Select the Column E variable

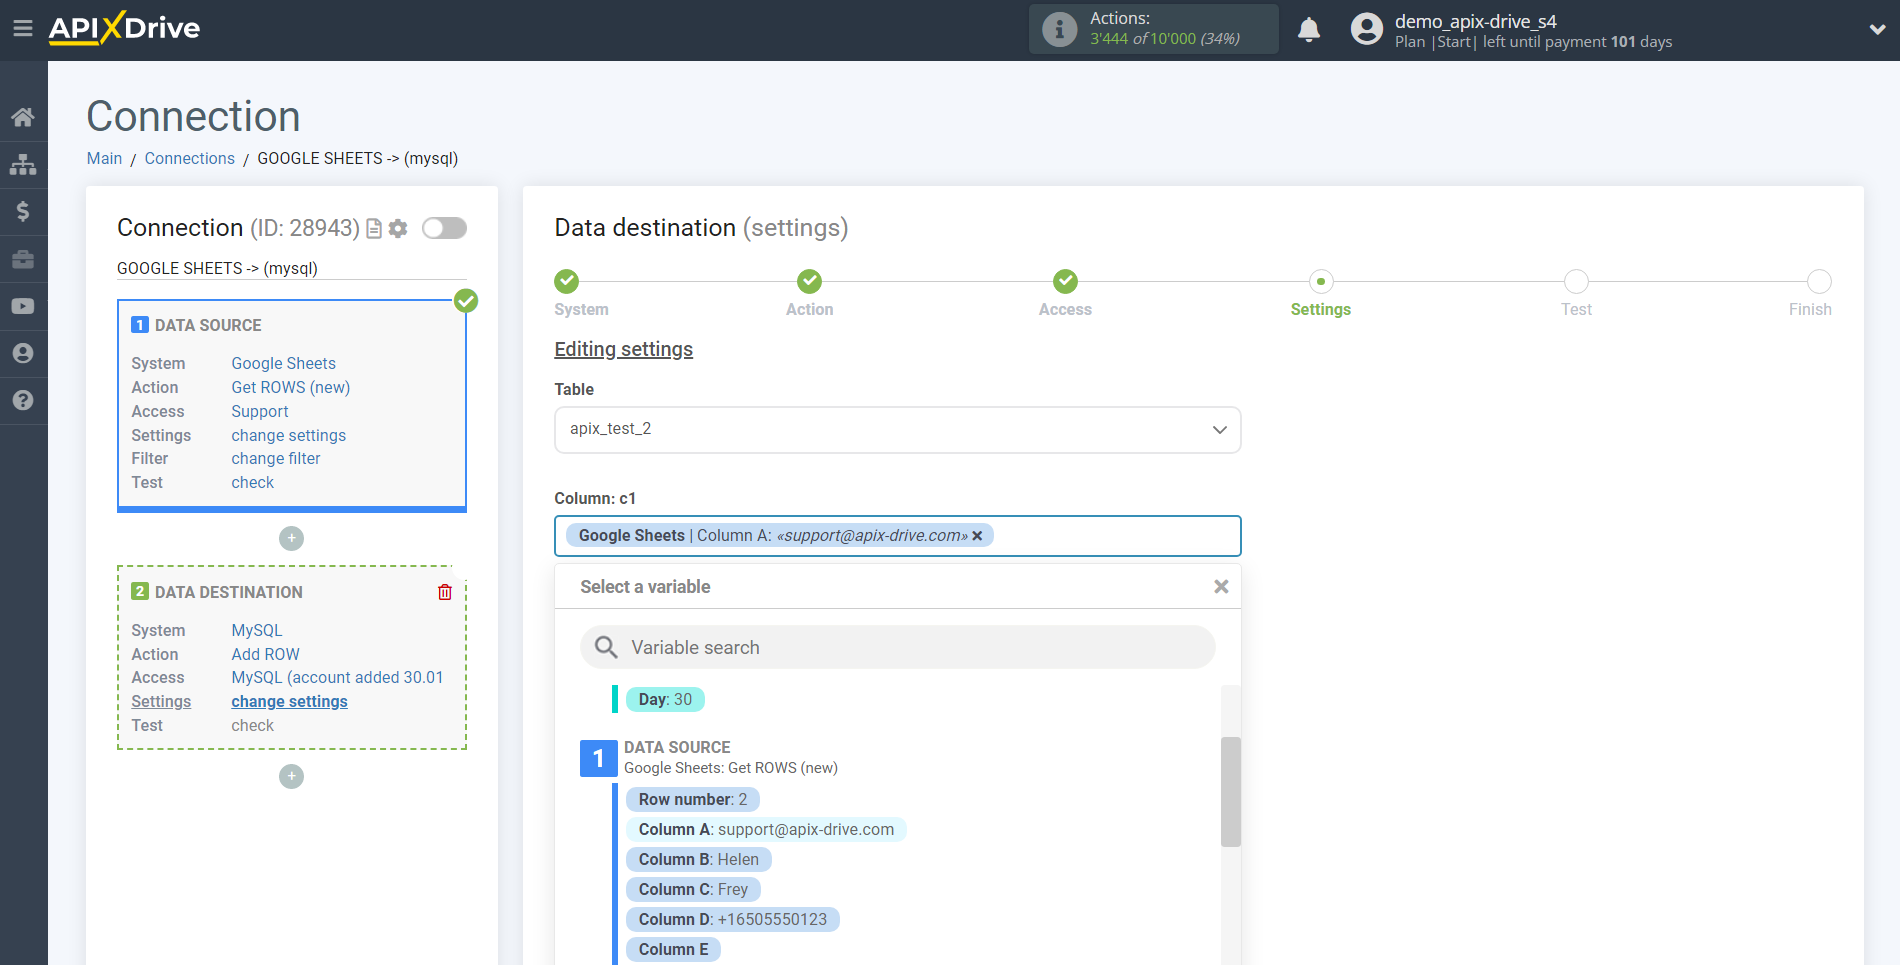(x=673, y=949)
